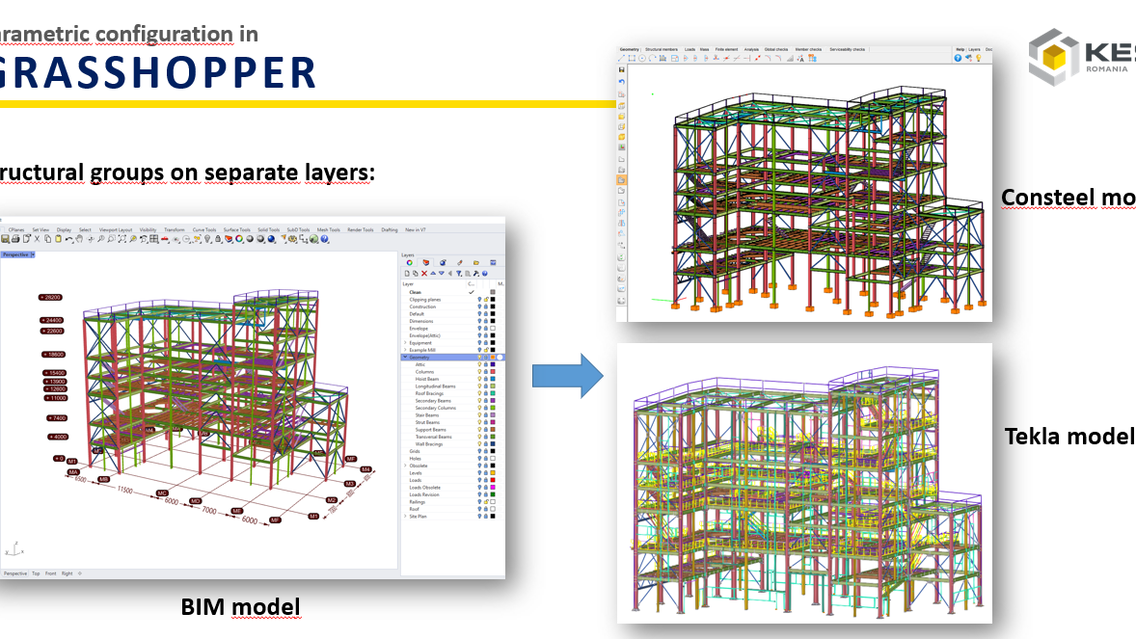Switch to Structural members tab in Consteel
The image size is (1136, 639).
pyautogui.click(x=661, y=49)
